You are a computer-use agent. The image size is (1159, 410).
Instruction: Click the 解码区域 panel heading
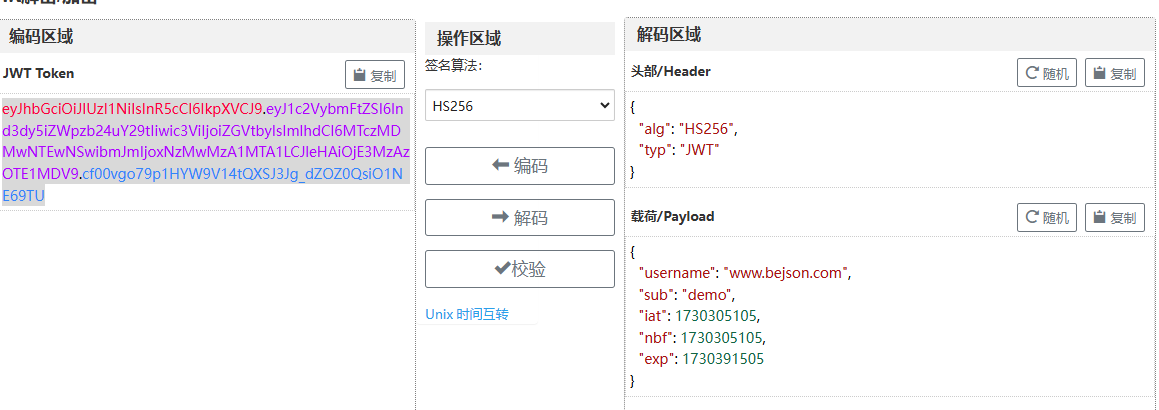669,34
